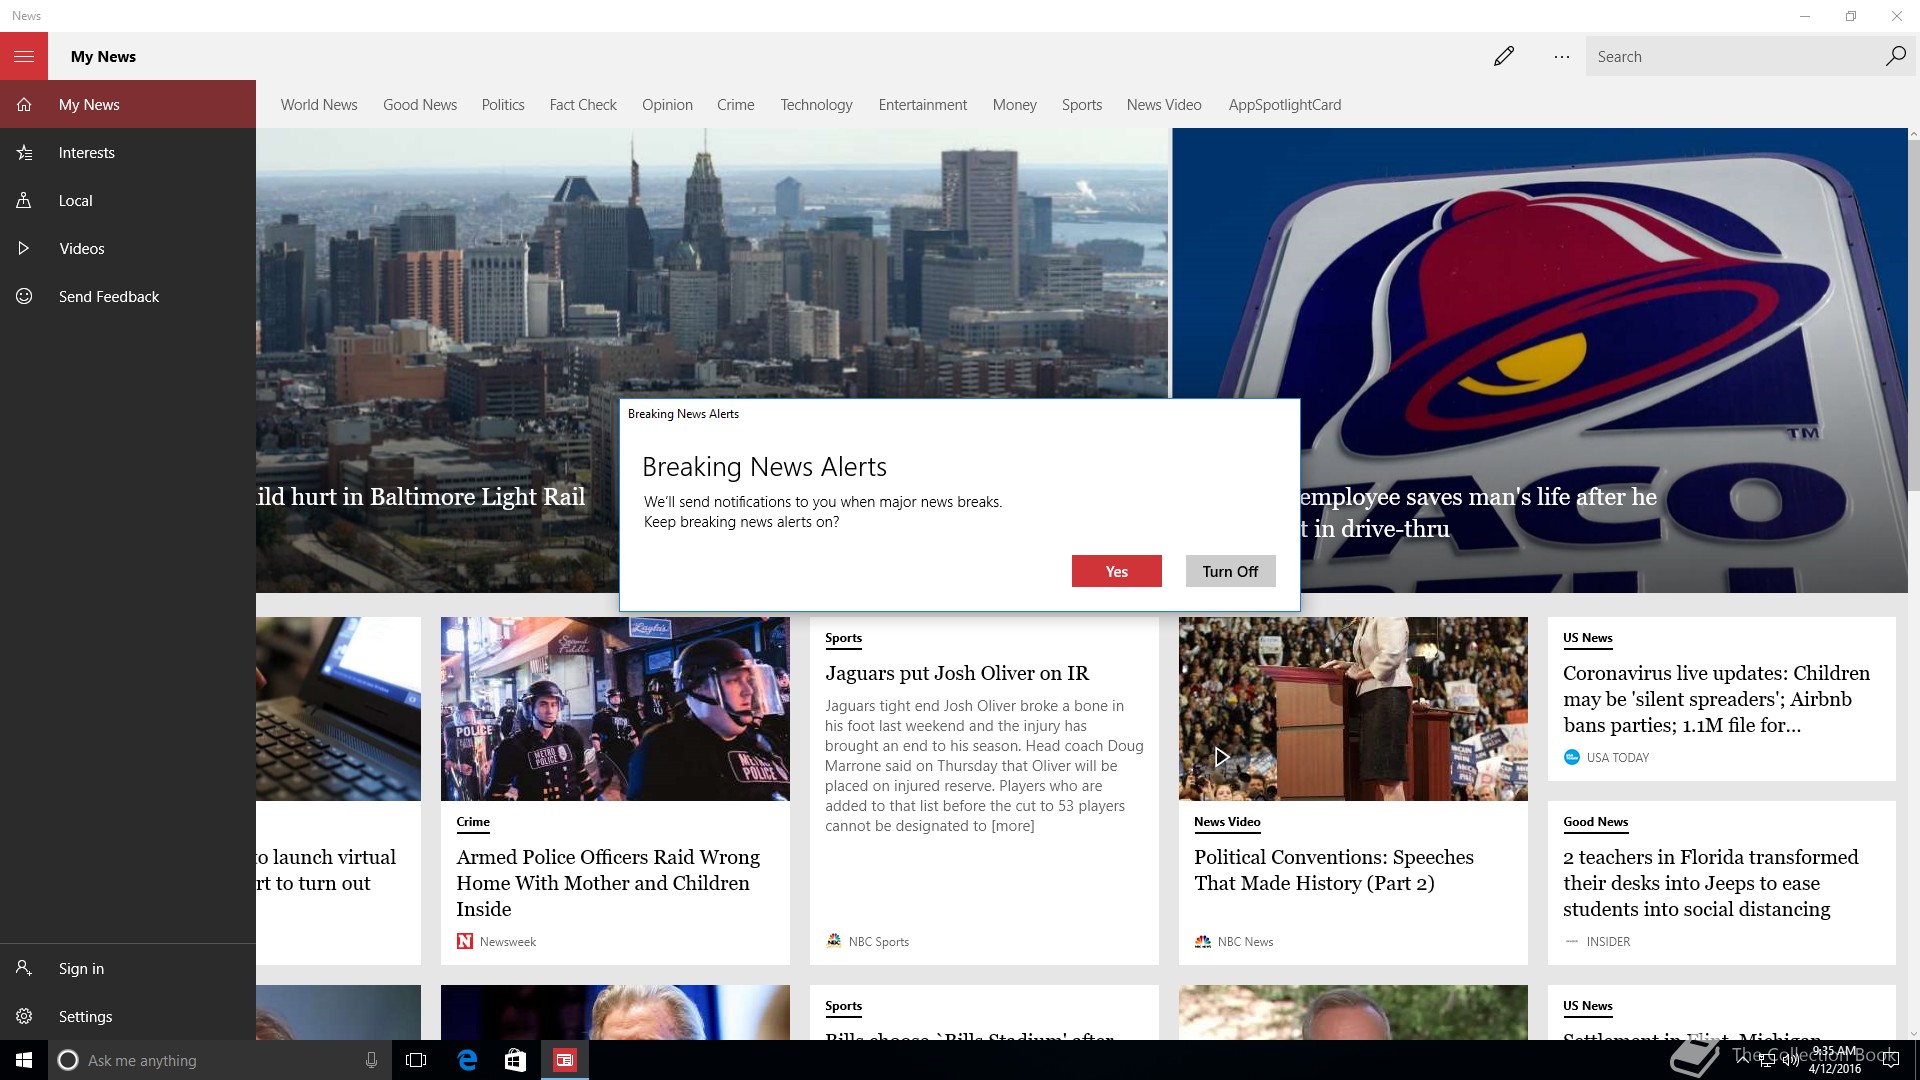Click the Newsweek source logo
The width and height of the screenshot is (1920, 1080).
[x=465, y=941]
